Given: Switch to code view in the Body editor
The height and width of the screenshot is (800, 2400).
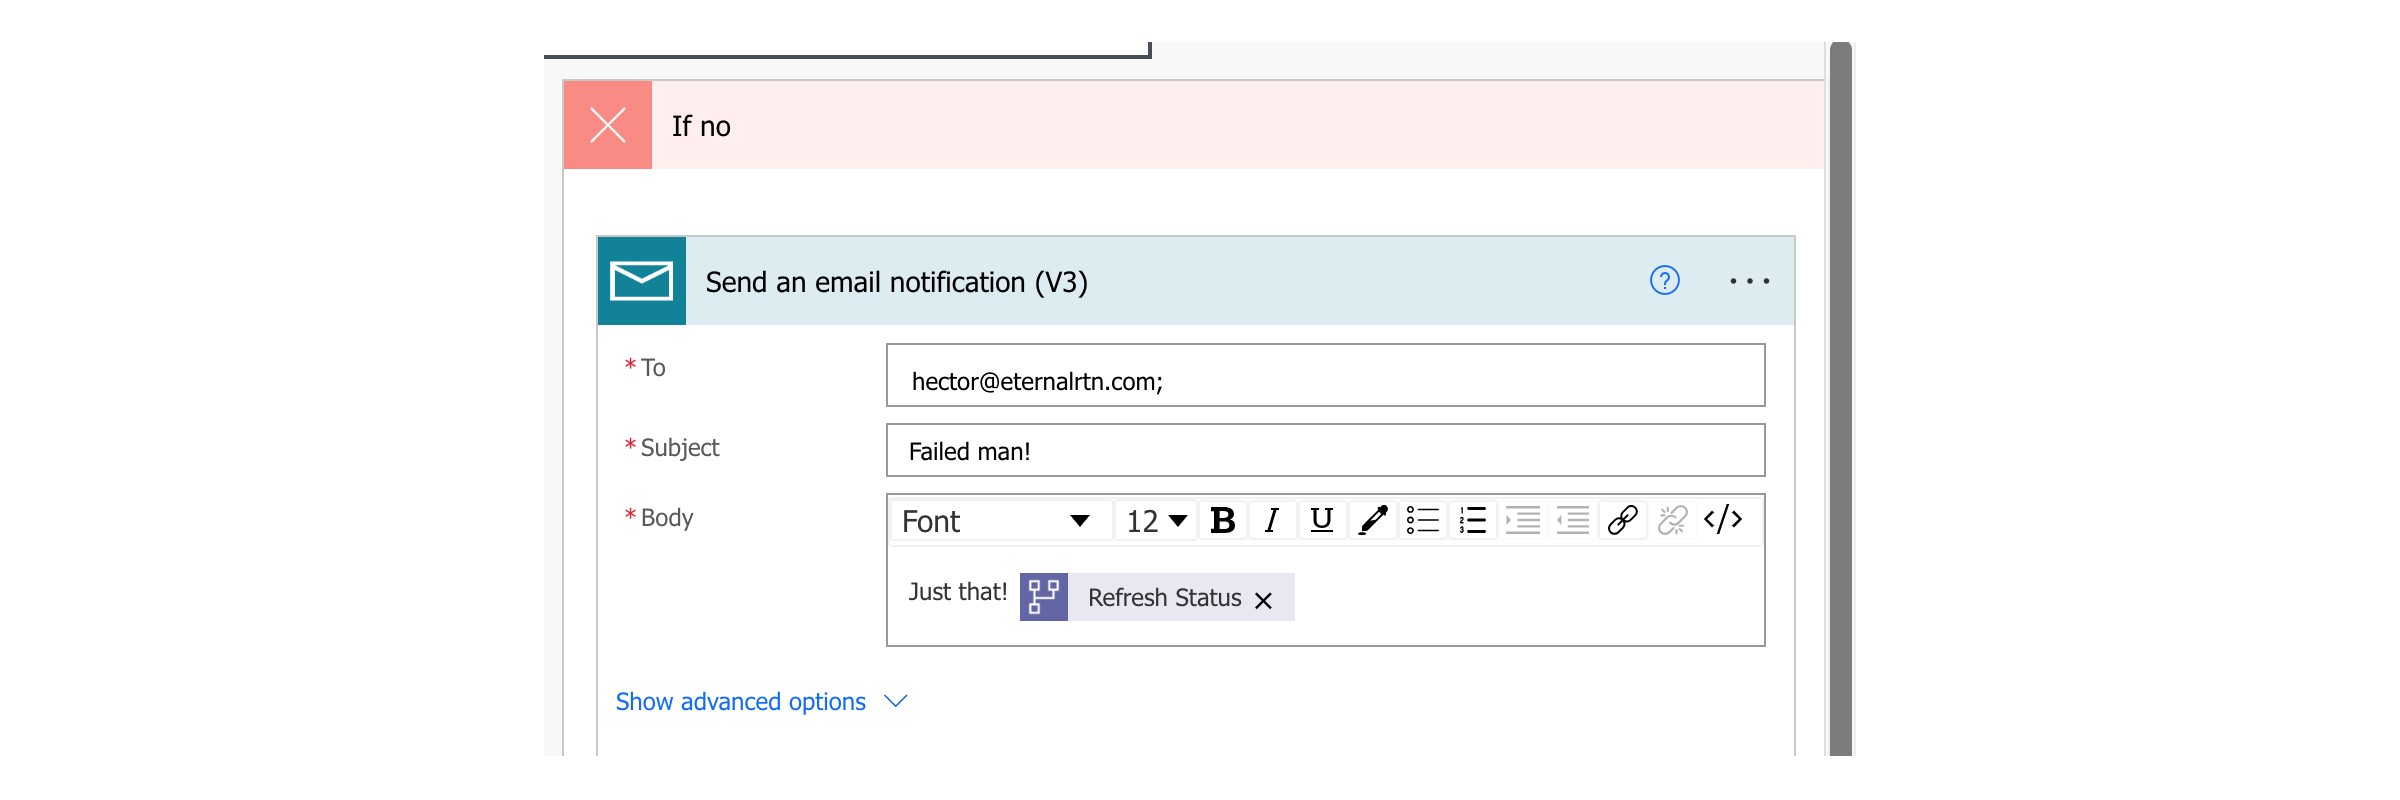Looking at the screenshot, I should pos(1723,520).
